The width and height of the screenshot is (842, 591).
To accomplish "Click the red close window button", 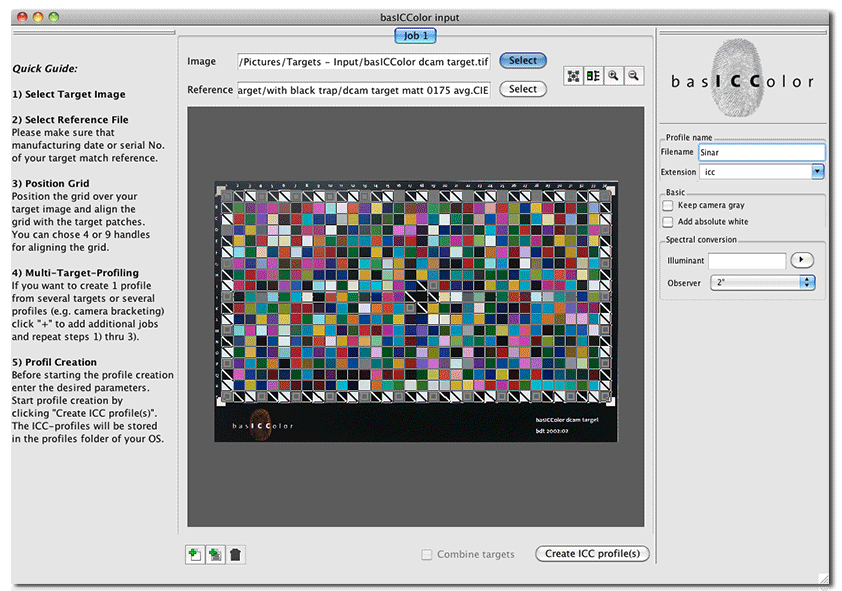I will click(x=23, y=17).
